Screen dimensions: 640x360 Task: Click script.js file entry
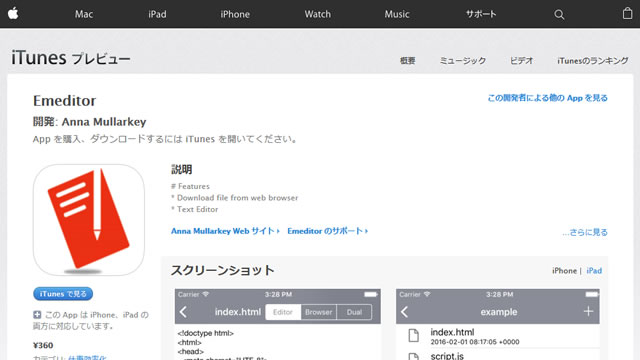[x=447, y=356]
